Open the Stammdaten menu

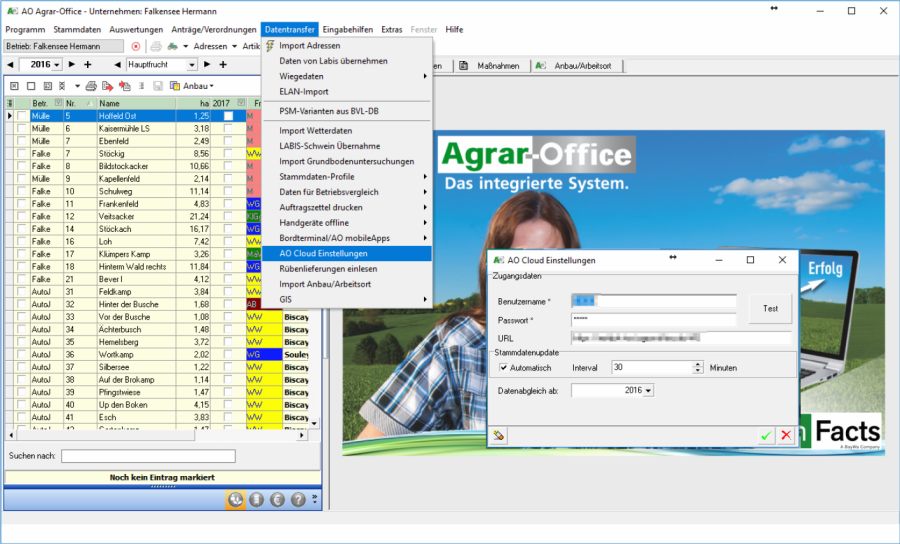point(77,29)
